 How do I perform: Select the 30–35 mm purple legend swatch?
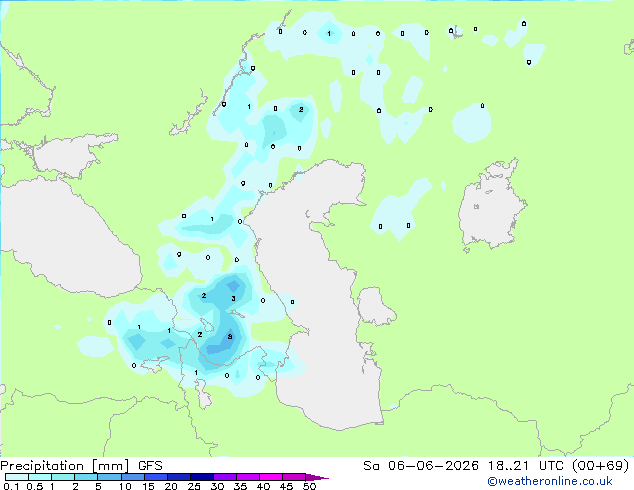224,477
